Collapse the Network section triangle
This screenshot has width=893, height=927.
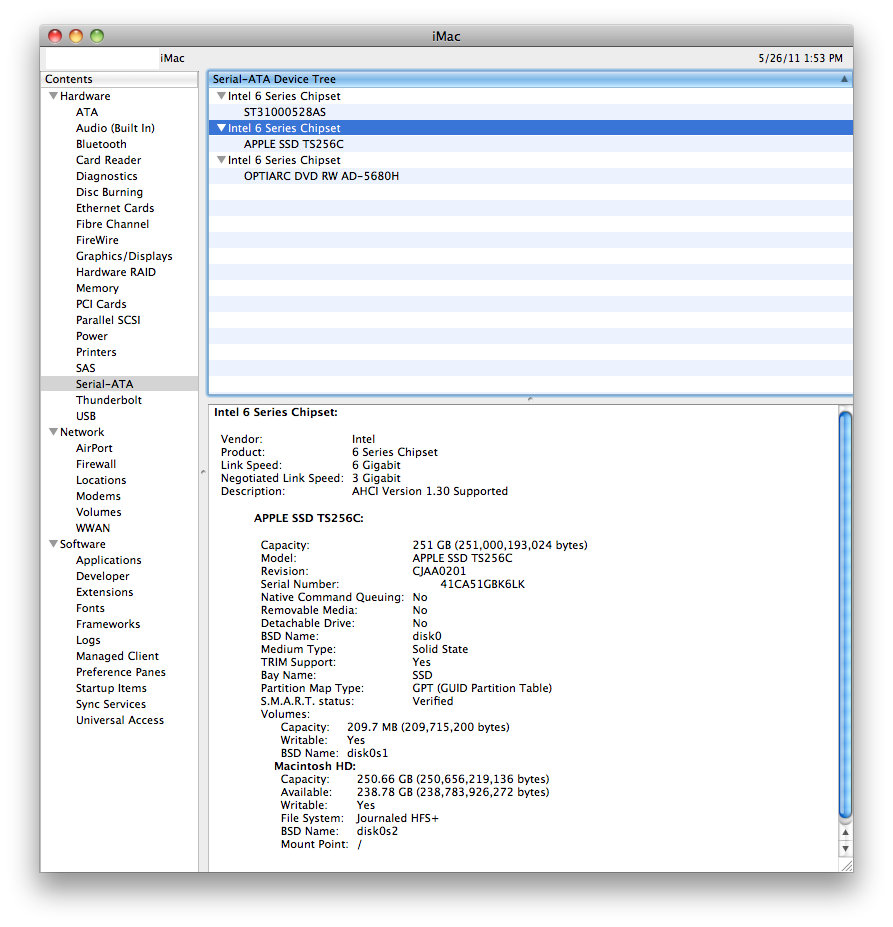[53, 432]
